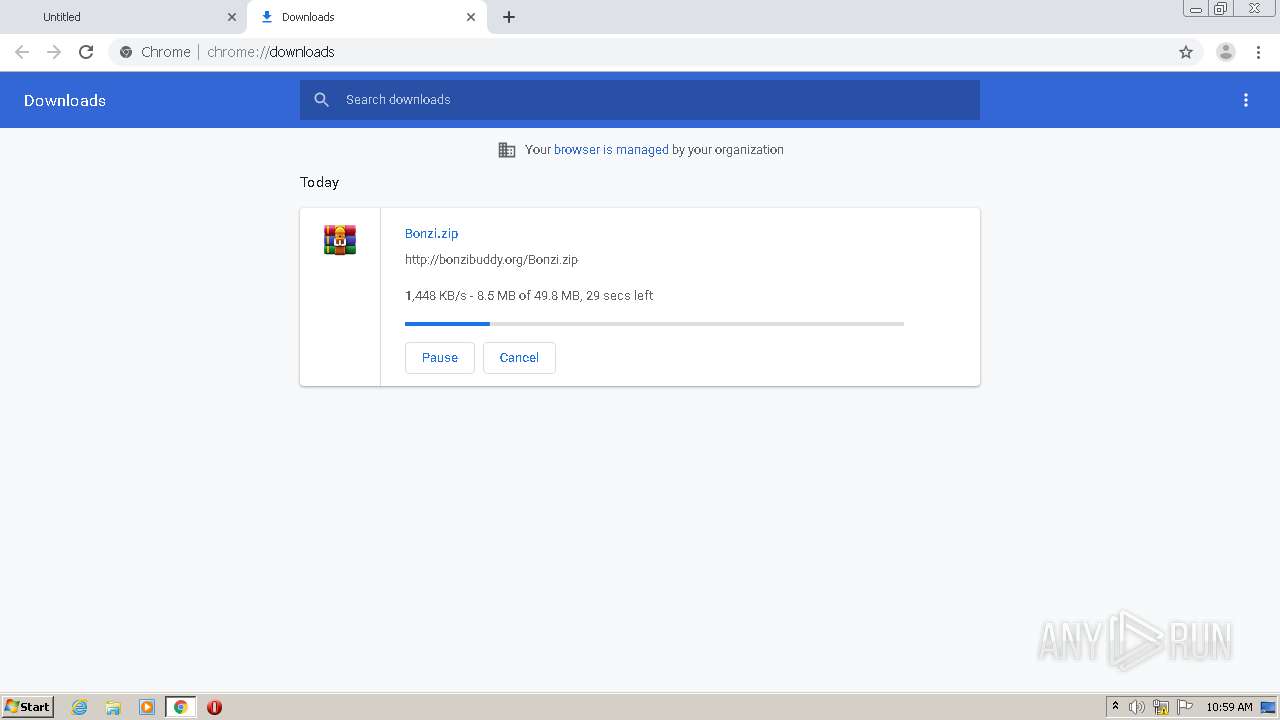Open the volume speaker tray icon

click(1137, 707)
